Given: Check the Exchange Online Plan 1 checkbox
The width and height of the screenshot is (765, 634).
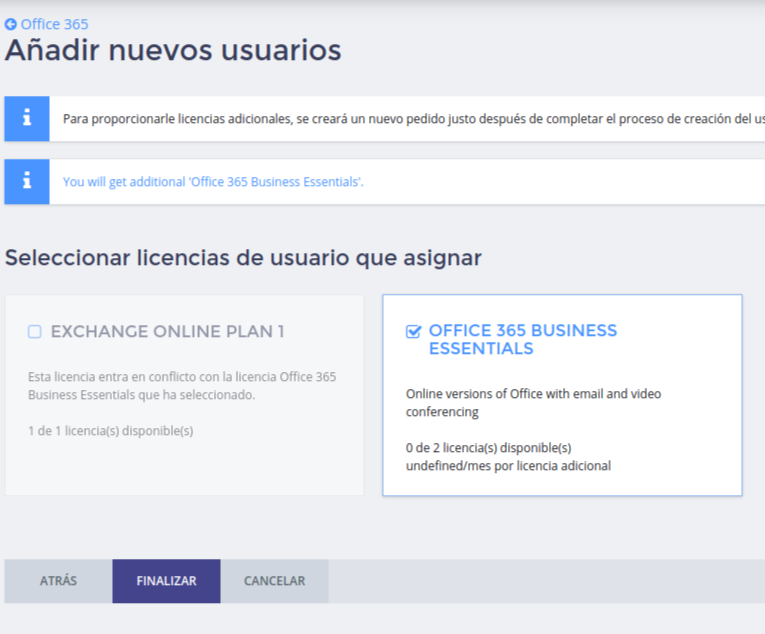Looking at the screenshot, I should [x=35, y=332].
